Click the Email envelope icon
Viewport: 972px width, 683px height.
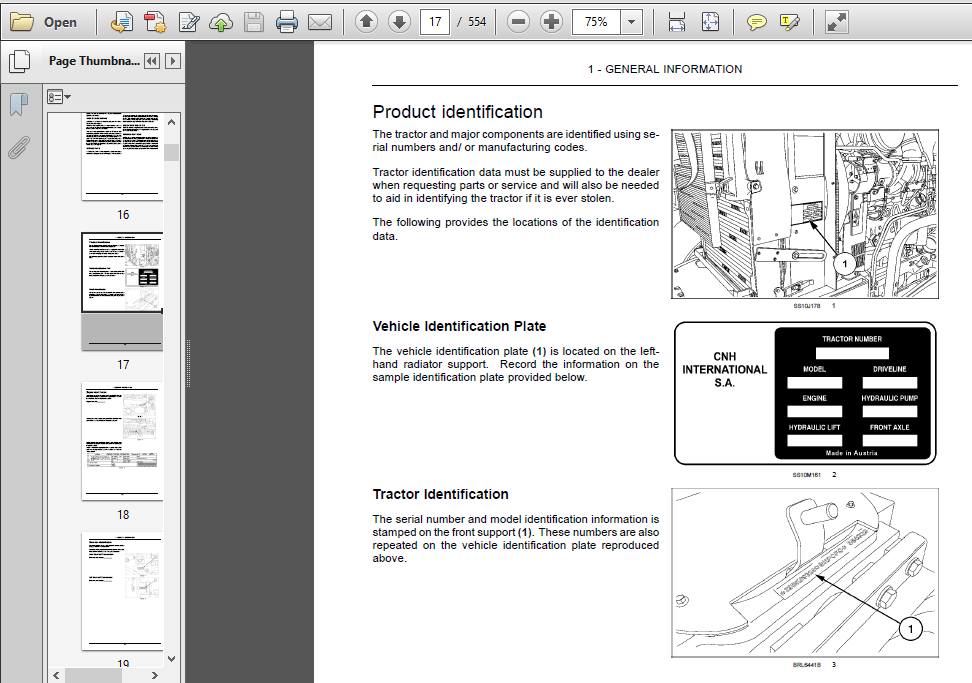(x=320, y=22)
